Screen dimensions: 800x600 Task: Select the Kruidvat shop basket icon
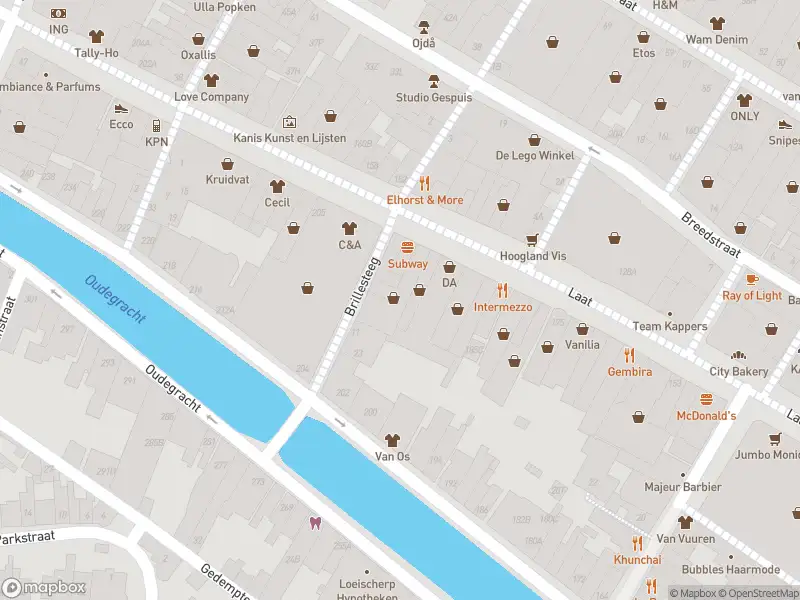click(x=228, y=164)
